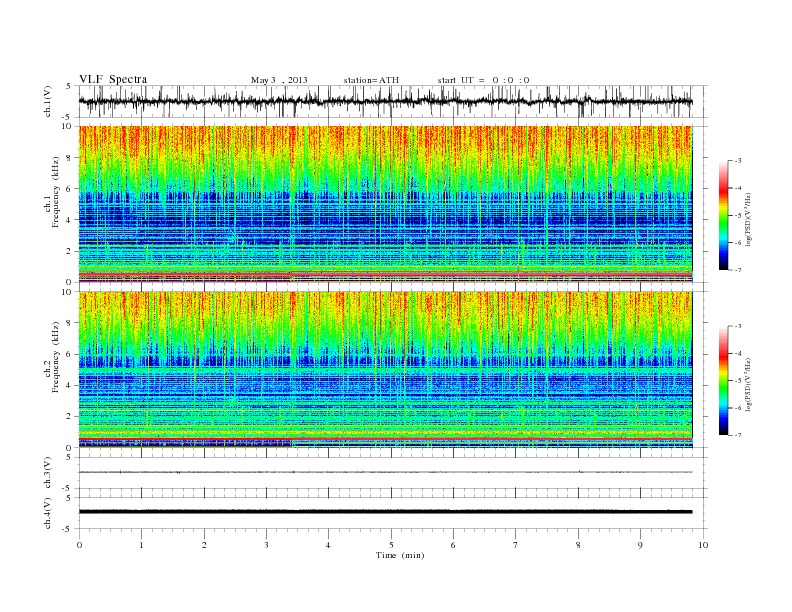
Task: Click the "2" tick on the time axis
Action: (204, 545)
